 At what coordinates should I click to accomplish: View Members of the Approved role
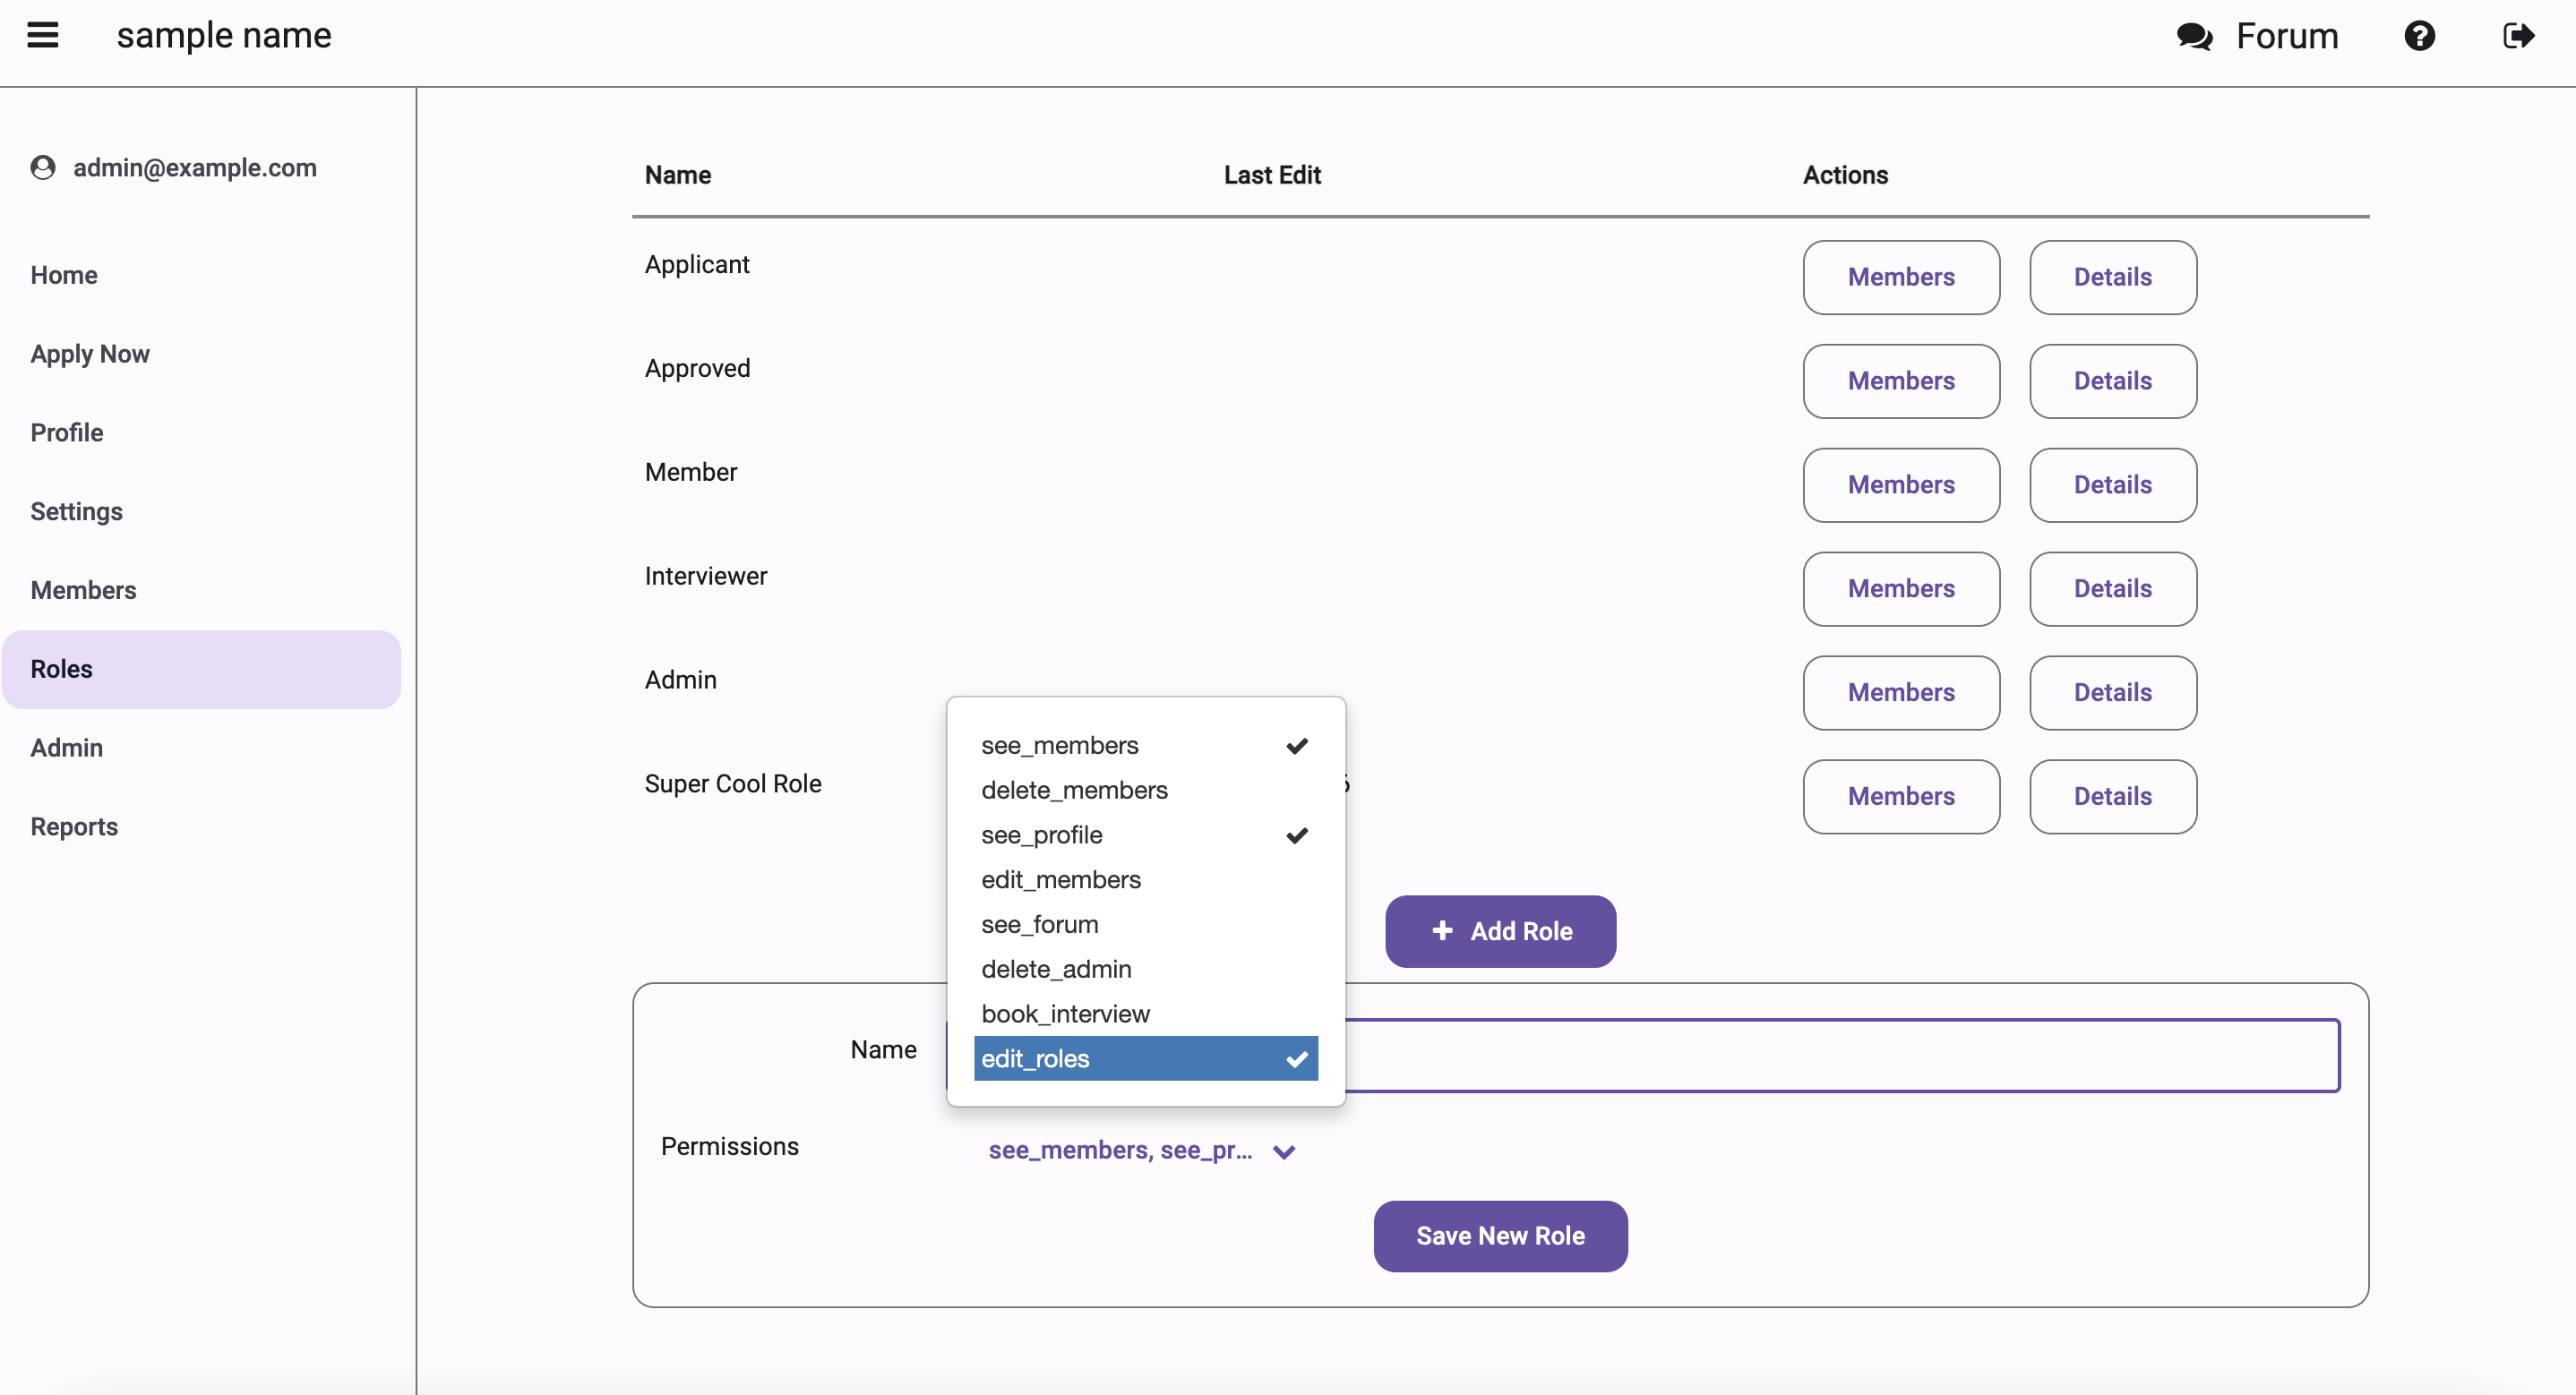1901,381
